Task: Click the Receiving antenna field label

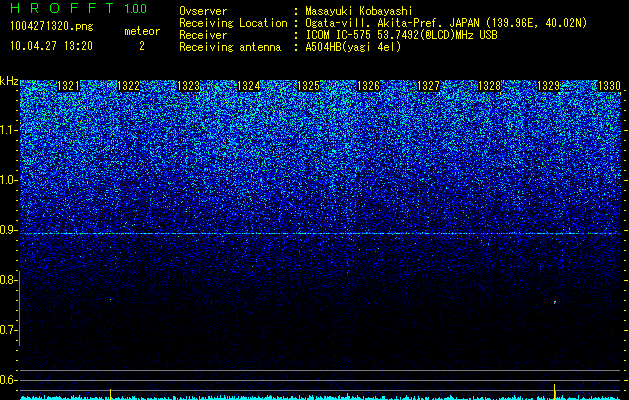Action: pyautogui.click(x=230, y=47)
